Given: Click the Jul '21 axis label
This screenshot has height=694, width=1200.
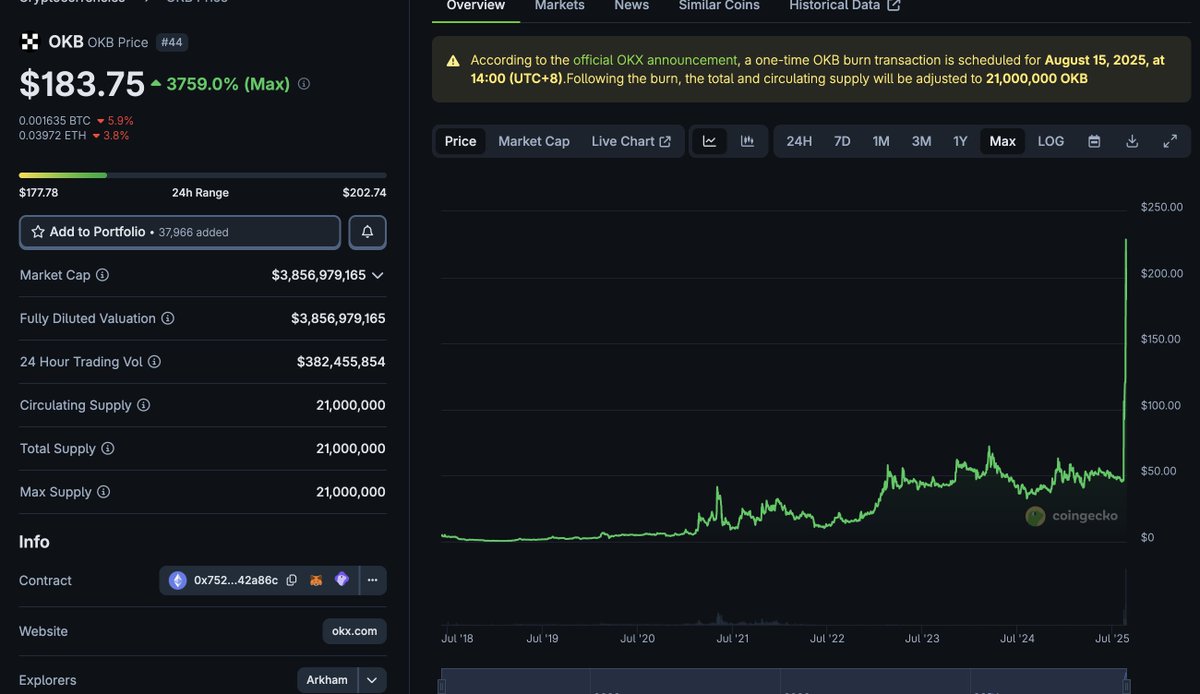Looking at the screenshot, I should pos(733,638).
